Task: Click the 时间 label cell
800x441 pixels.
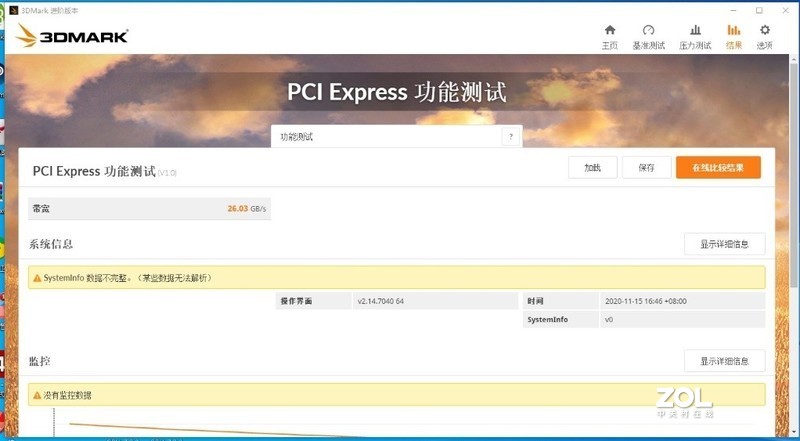Action: pyautogui.click(x=561, y=301)
